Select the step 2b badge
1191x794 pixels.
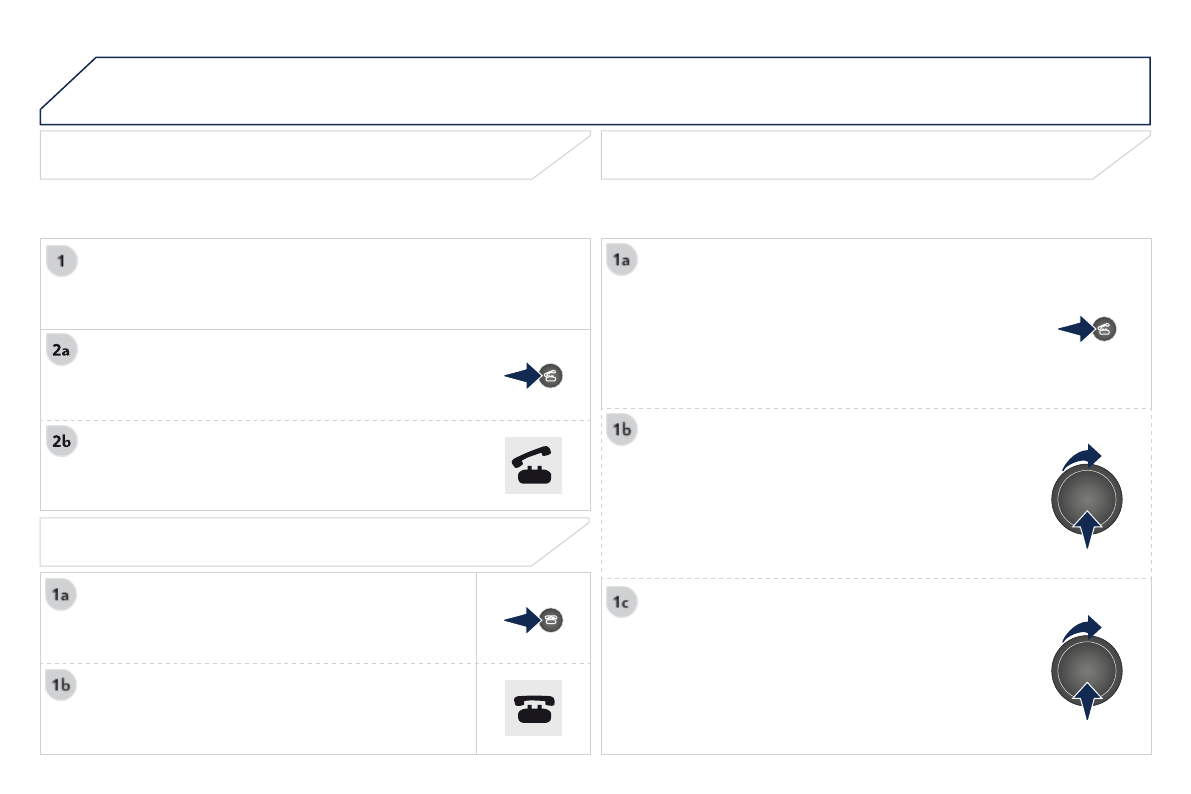tap(62, 441)
